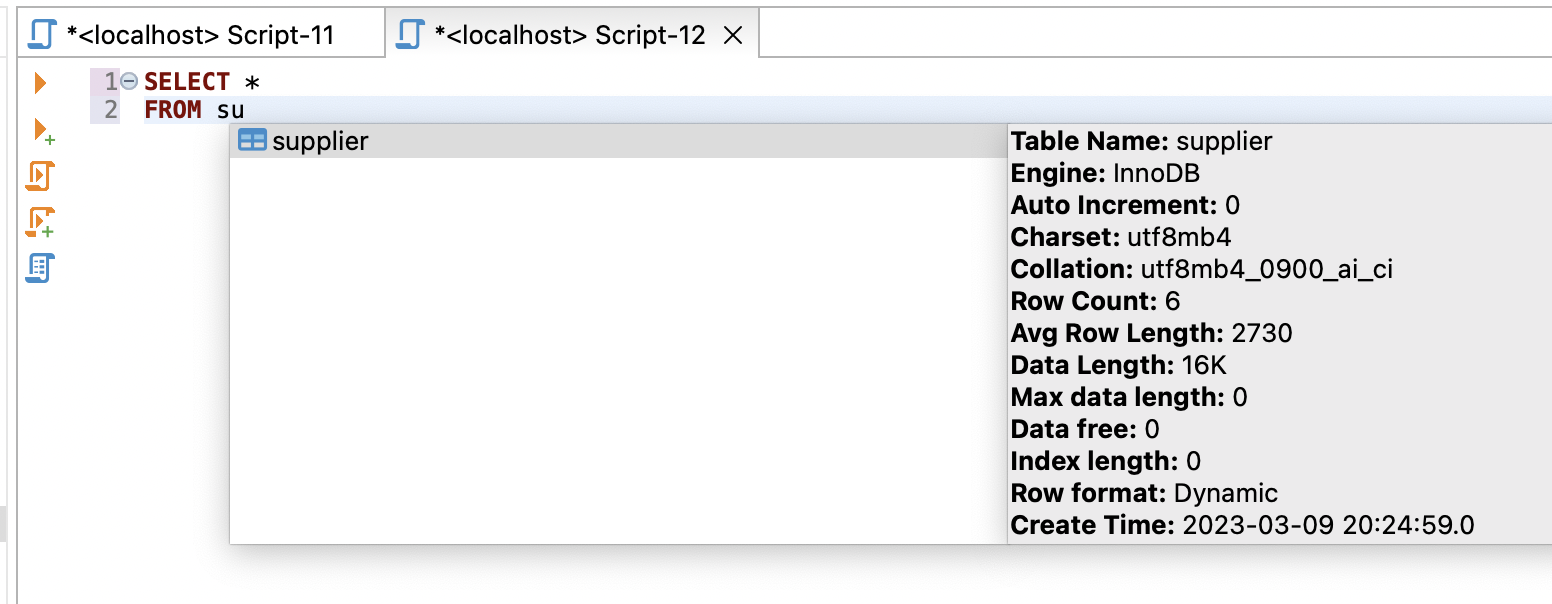Open the Explain execution plan icon
This screenshot has height=604, width=1552.
coord(40,267)
